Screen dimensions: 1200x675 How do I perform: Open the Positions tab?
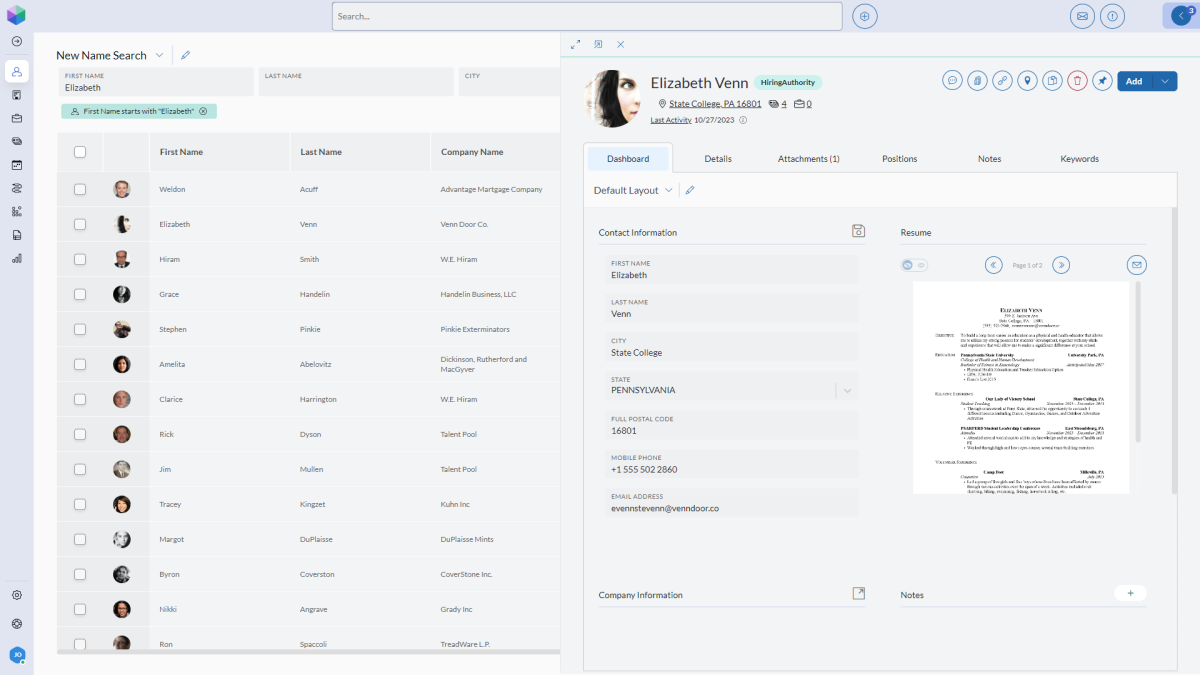tap(899, 158)
